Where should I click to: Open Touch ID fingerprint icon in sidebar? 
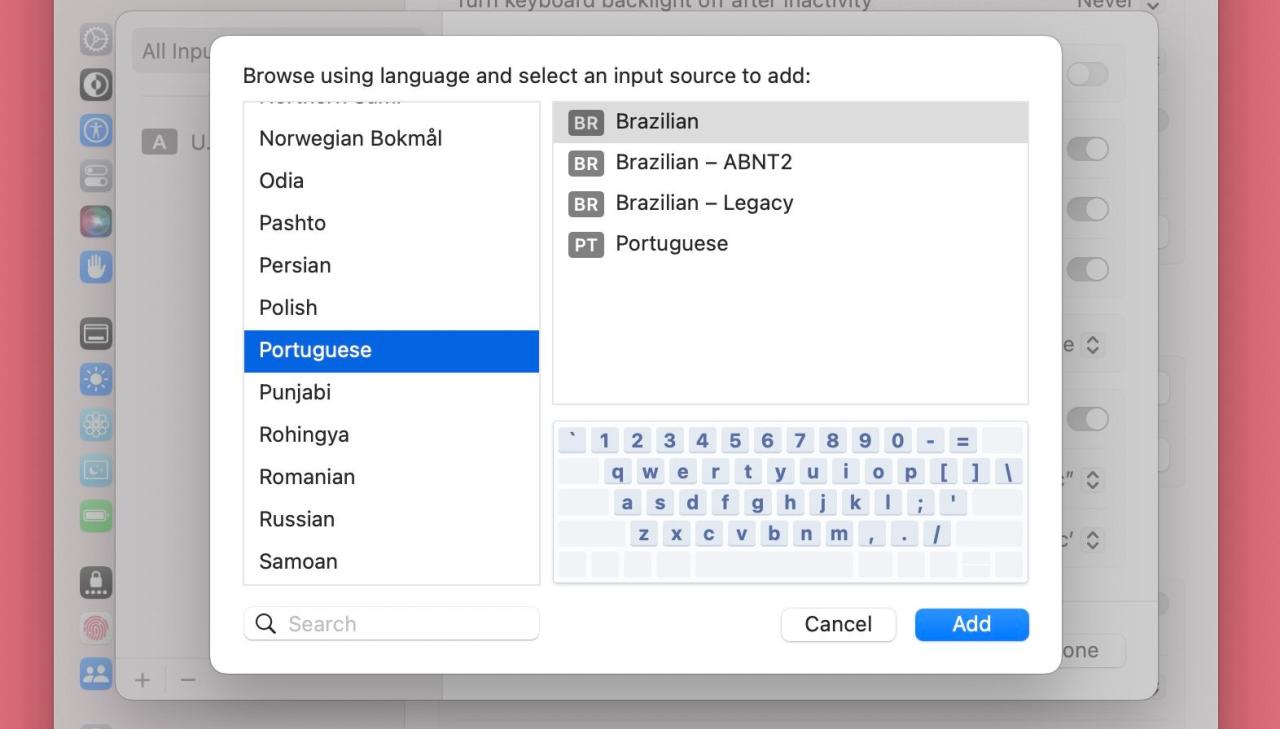[96, 628]
